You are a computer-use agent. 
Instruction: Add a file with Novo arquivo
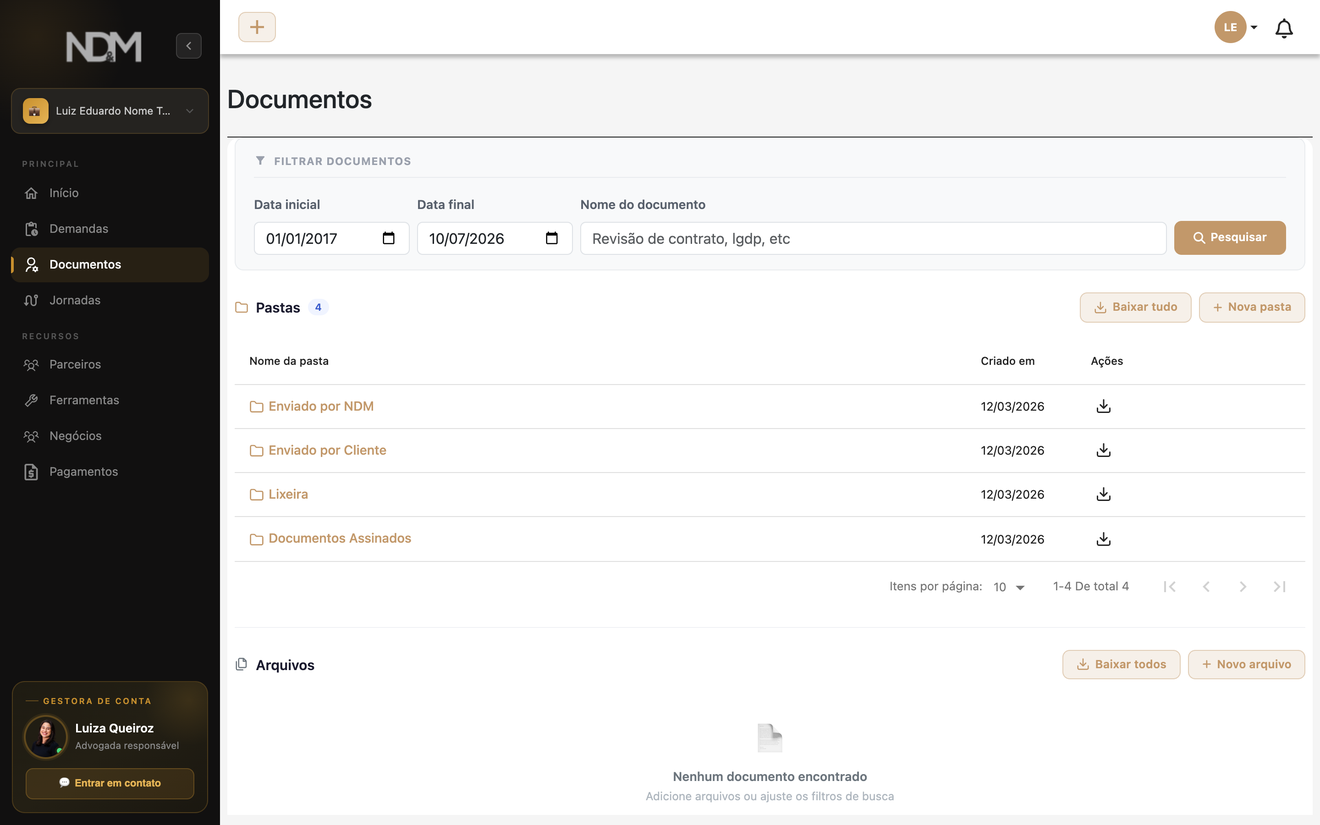pos(1246,664)
